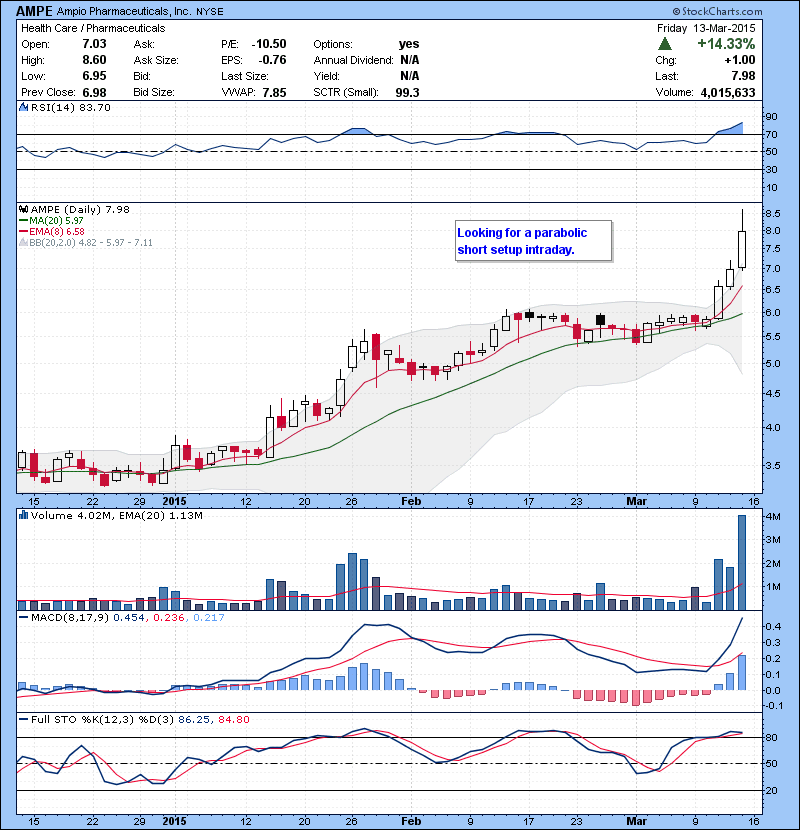Click the +14.33% percent change
800x830 pixels.
pyautogui.click(x=726, y=43)
